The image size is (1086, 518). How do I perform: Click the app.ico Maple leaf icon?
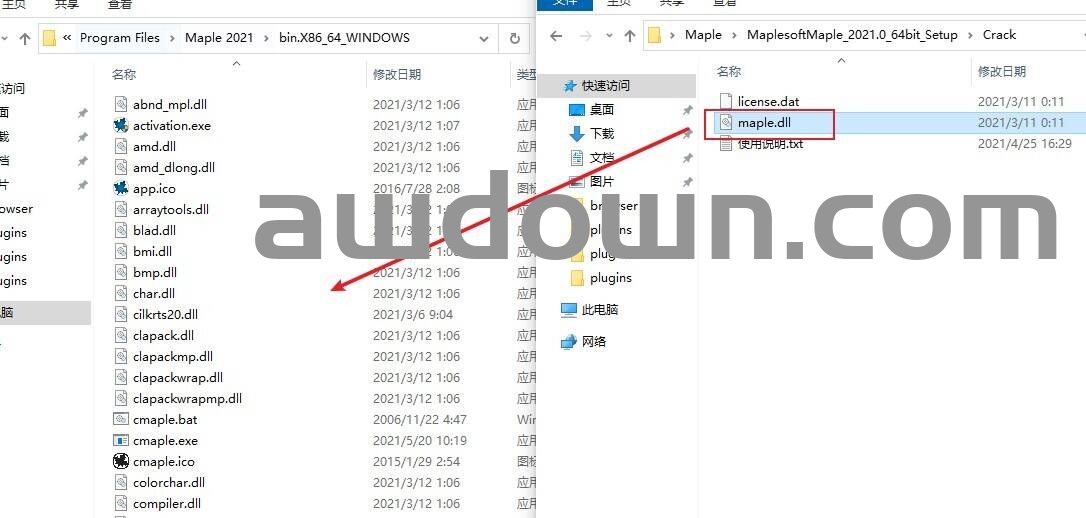tap(121, 189)
